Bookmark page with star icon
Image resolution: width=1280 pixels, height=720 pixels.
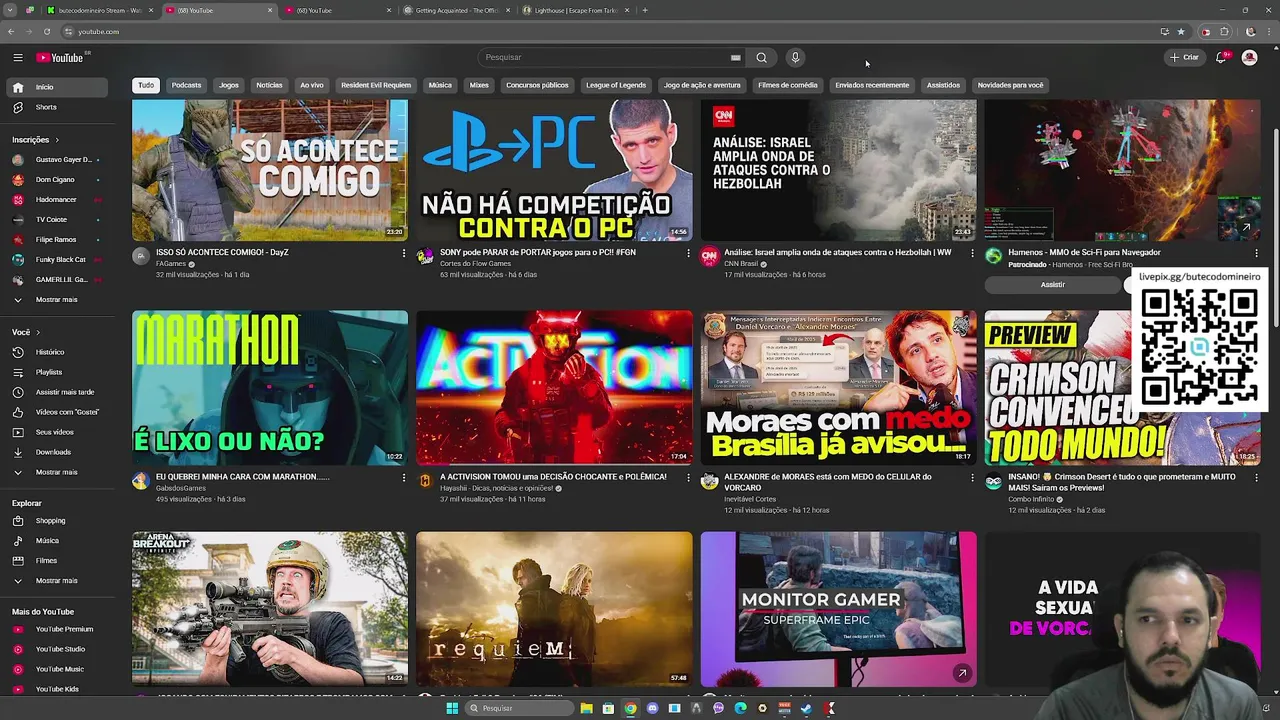1181,32
